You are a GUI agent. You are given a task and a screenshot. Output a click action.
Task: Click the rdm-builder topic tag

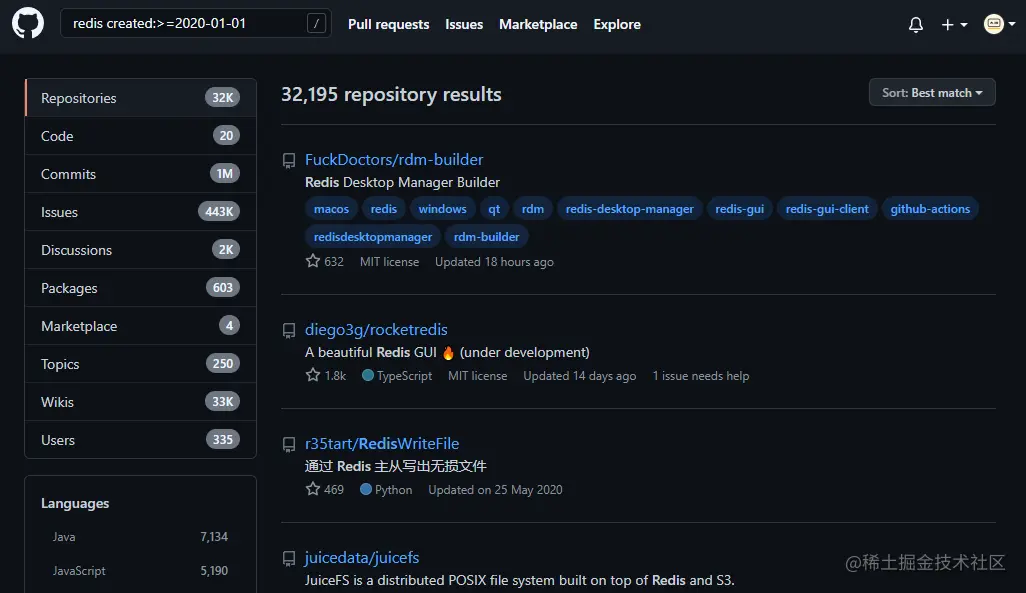(x=486, y=236)
